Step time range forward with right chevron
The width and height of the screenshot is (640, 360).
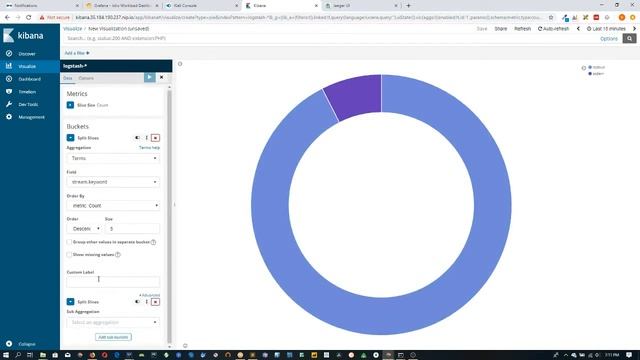(634, 29)
